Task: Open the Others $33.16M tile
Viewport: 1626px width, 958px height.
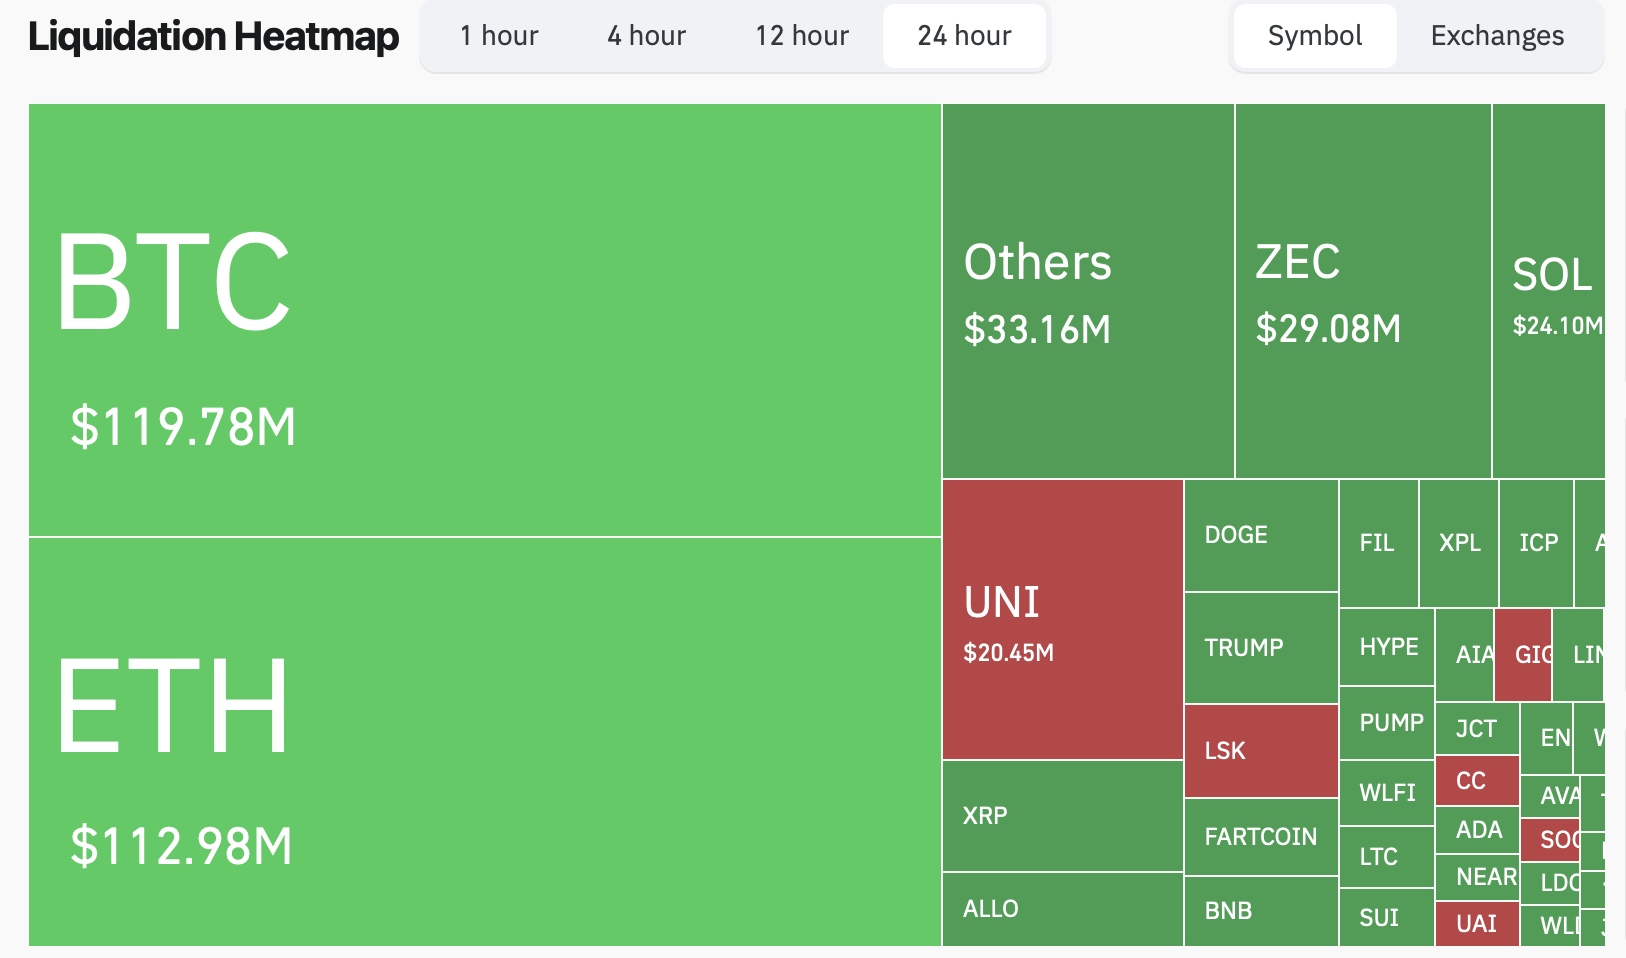Action: click(x=1088, y=291)
